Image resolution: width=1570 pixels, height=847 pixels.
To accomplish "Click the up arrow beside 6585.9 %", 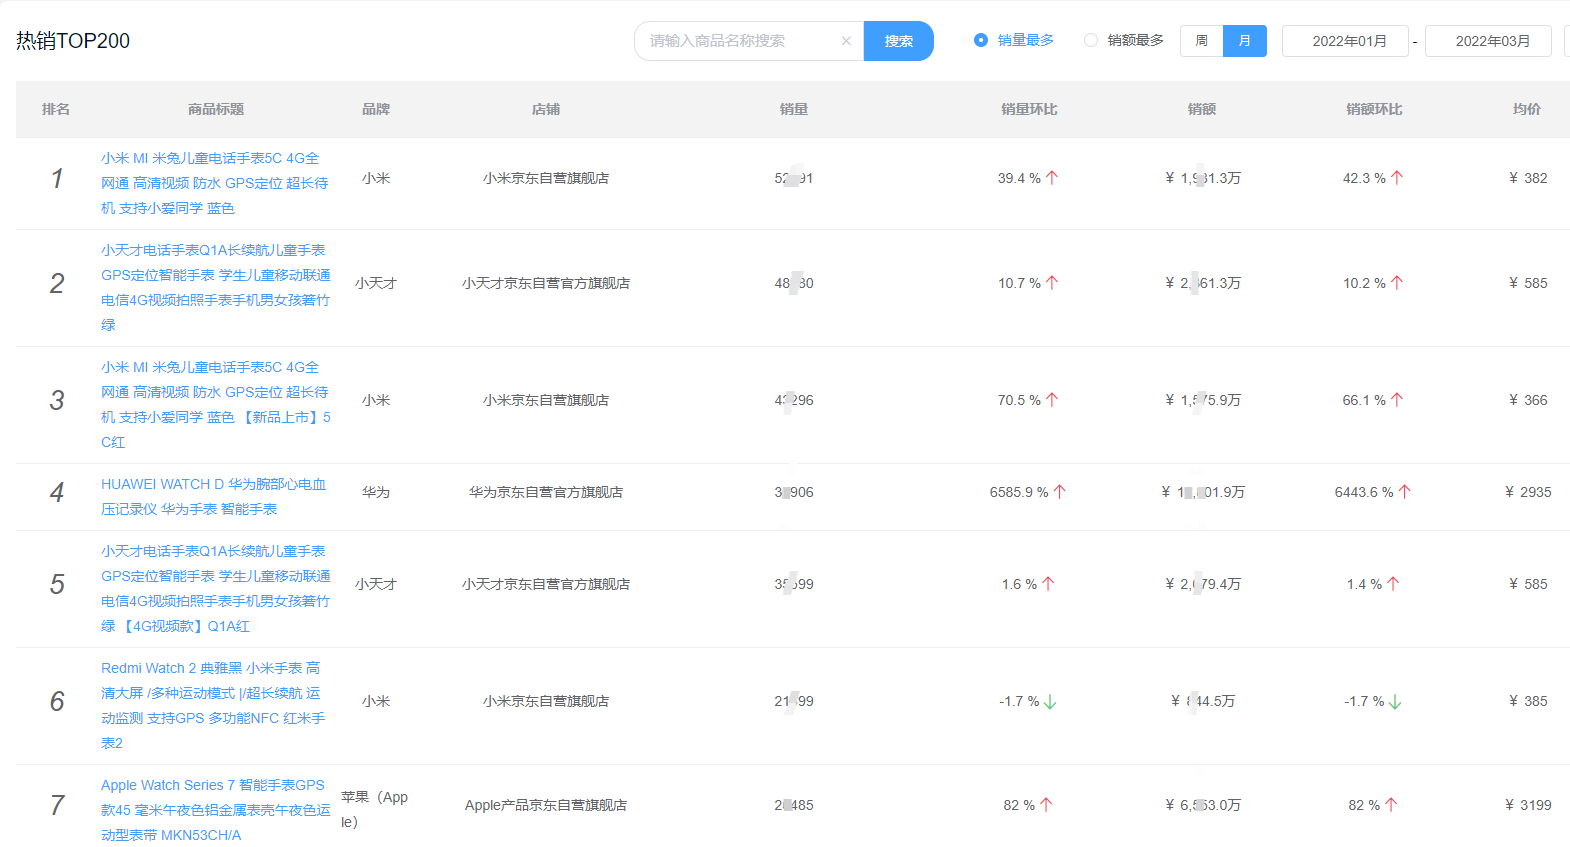I will (1060, 492).
